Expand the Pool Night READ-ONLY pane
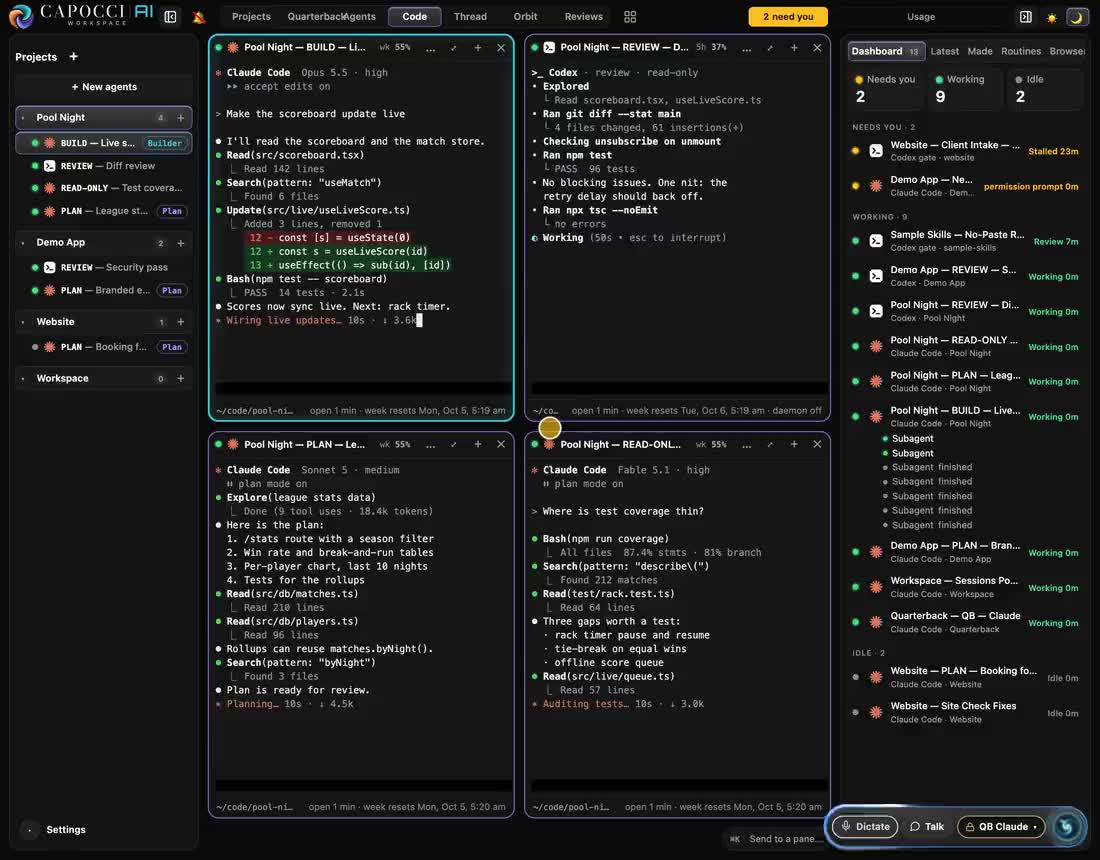The width and height of the screenshot is (1100, 860). [770, 444]
